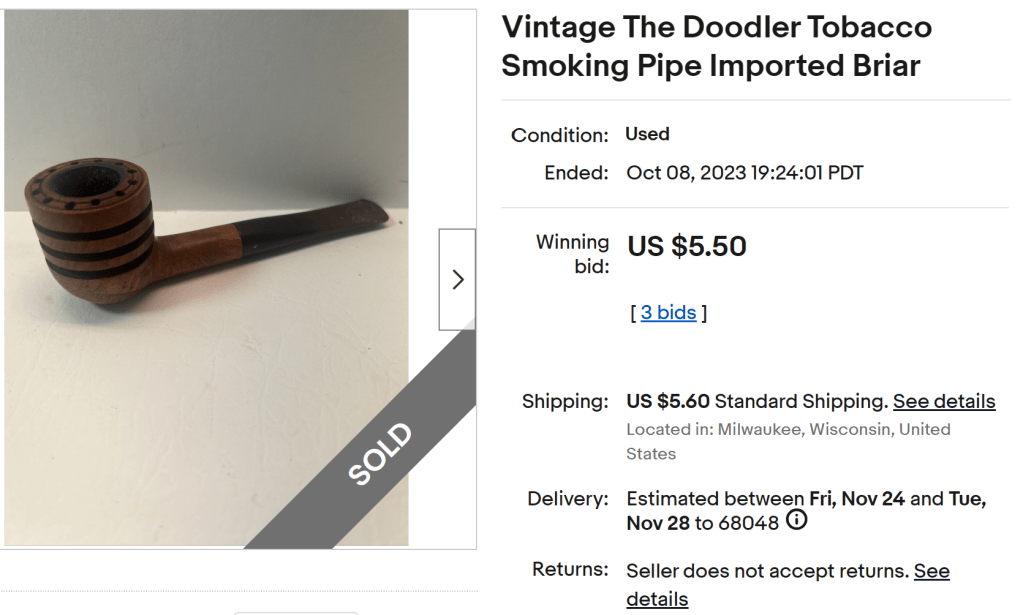1023x615 pixels.
Task: Click the Seller does not accept returns text
Action: [x=767, y=572]
